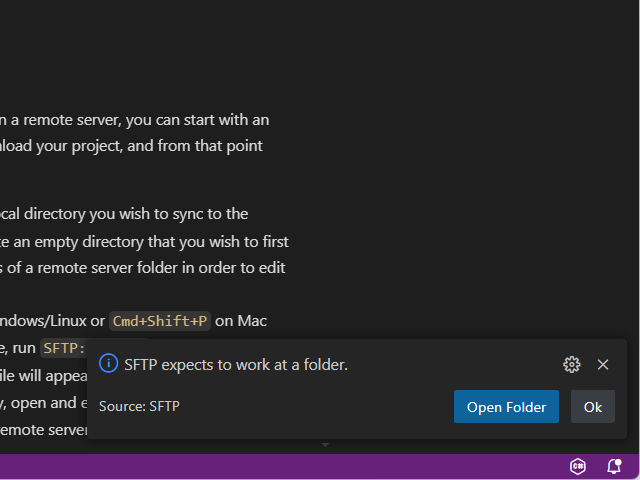Viewport: 640px width, 480px height.
Task: Click 'SFTP expects to work at a folder' message
Action: click(x=236, y=365)
